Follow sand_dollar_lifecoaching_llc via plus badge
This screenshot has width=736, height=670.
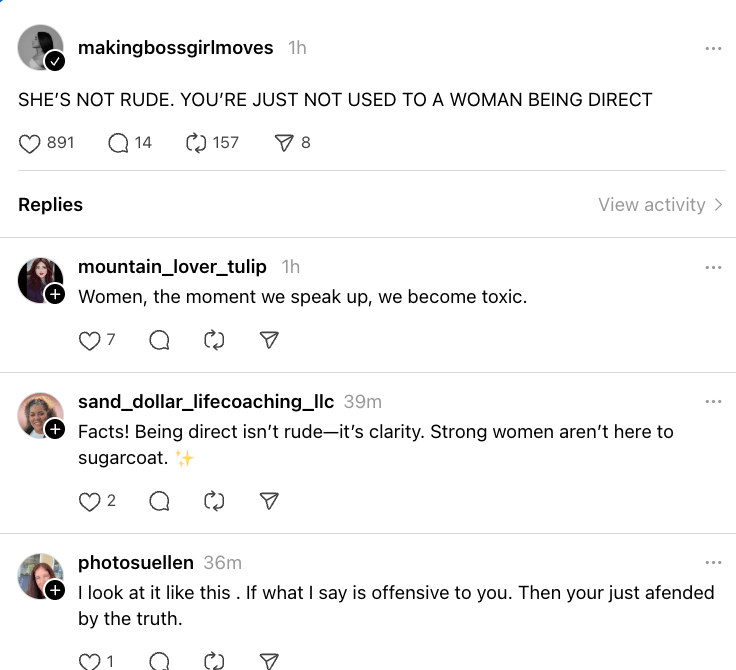click(x=56, y=429)
